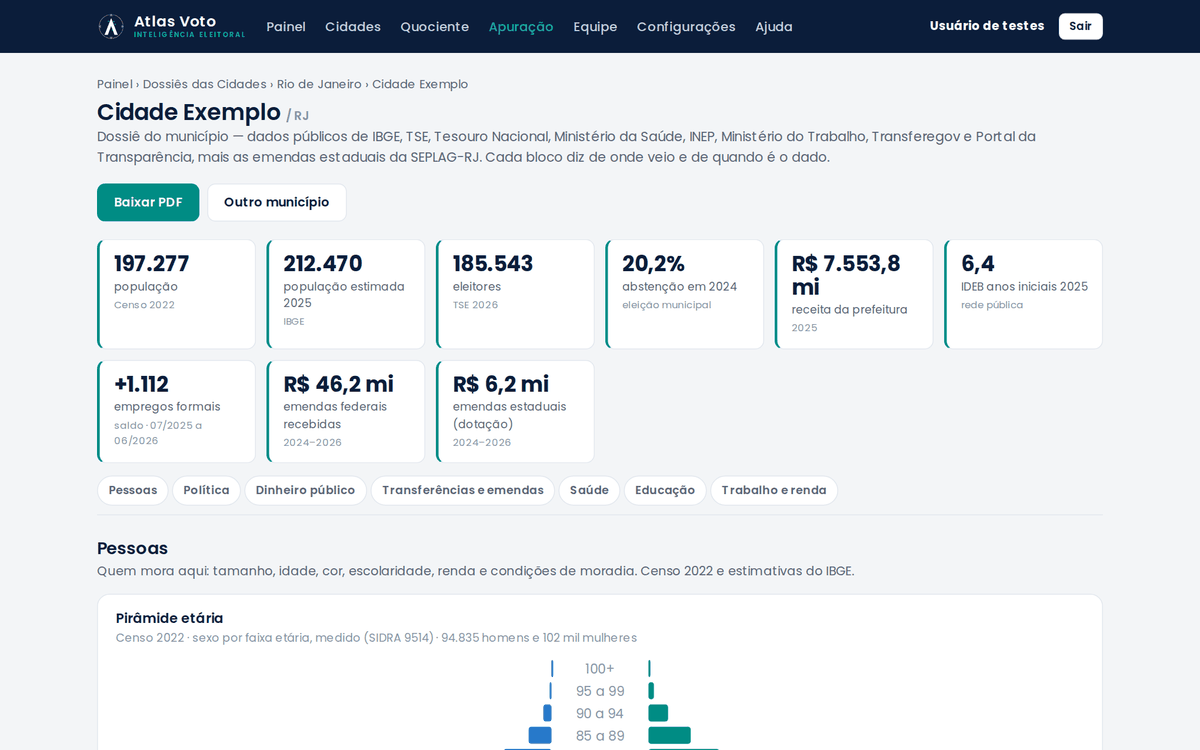Select the Saúde section chip
This screenshot has width=1200, height=750.
(x=589, y=490)
